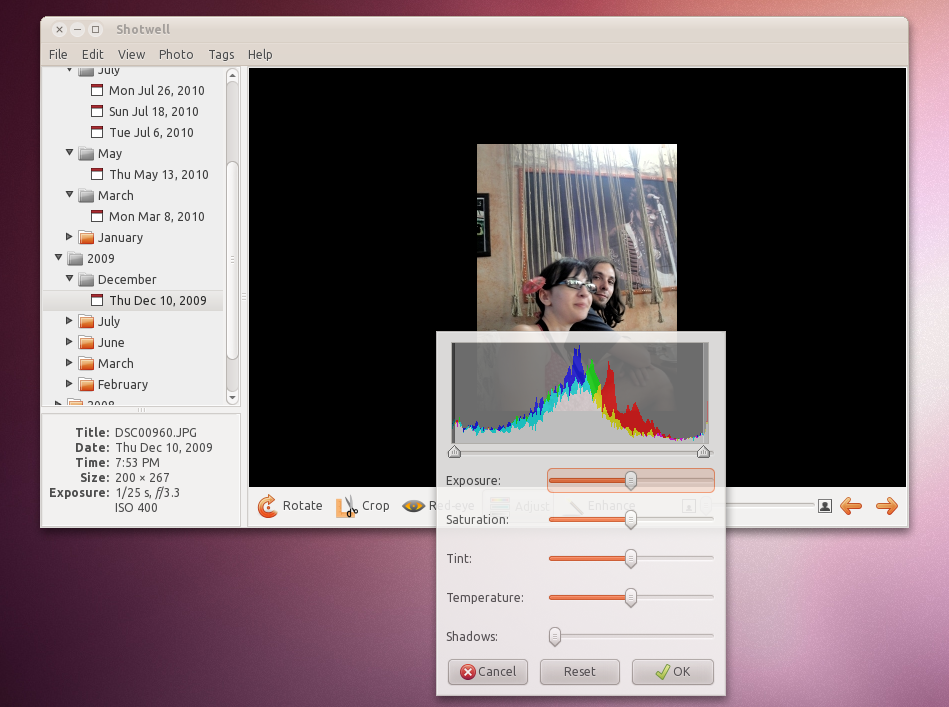Click the 2009 folder icon

(x=75, y=258)
